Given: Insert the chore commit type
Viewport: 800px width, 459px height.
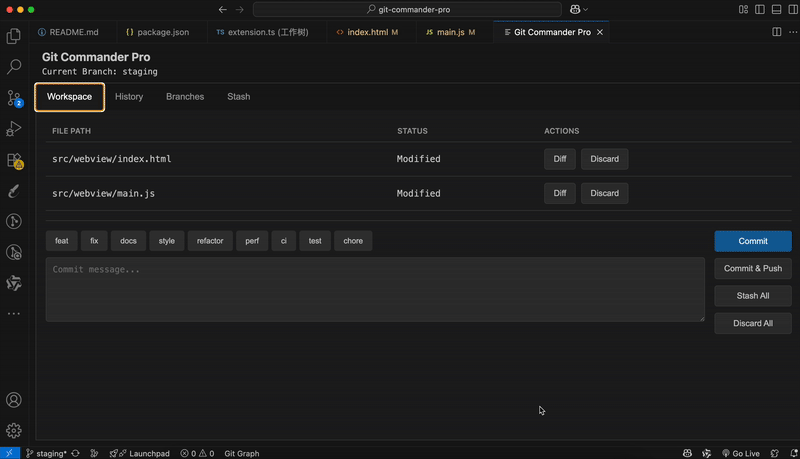Looking at the screenshot, I should pyautogui.click(x=353, y=241).
